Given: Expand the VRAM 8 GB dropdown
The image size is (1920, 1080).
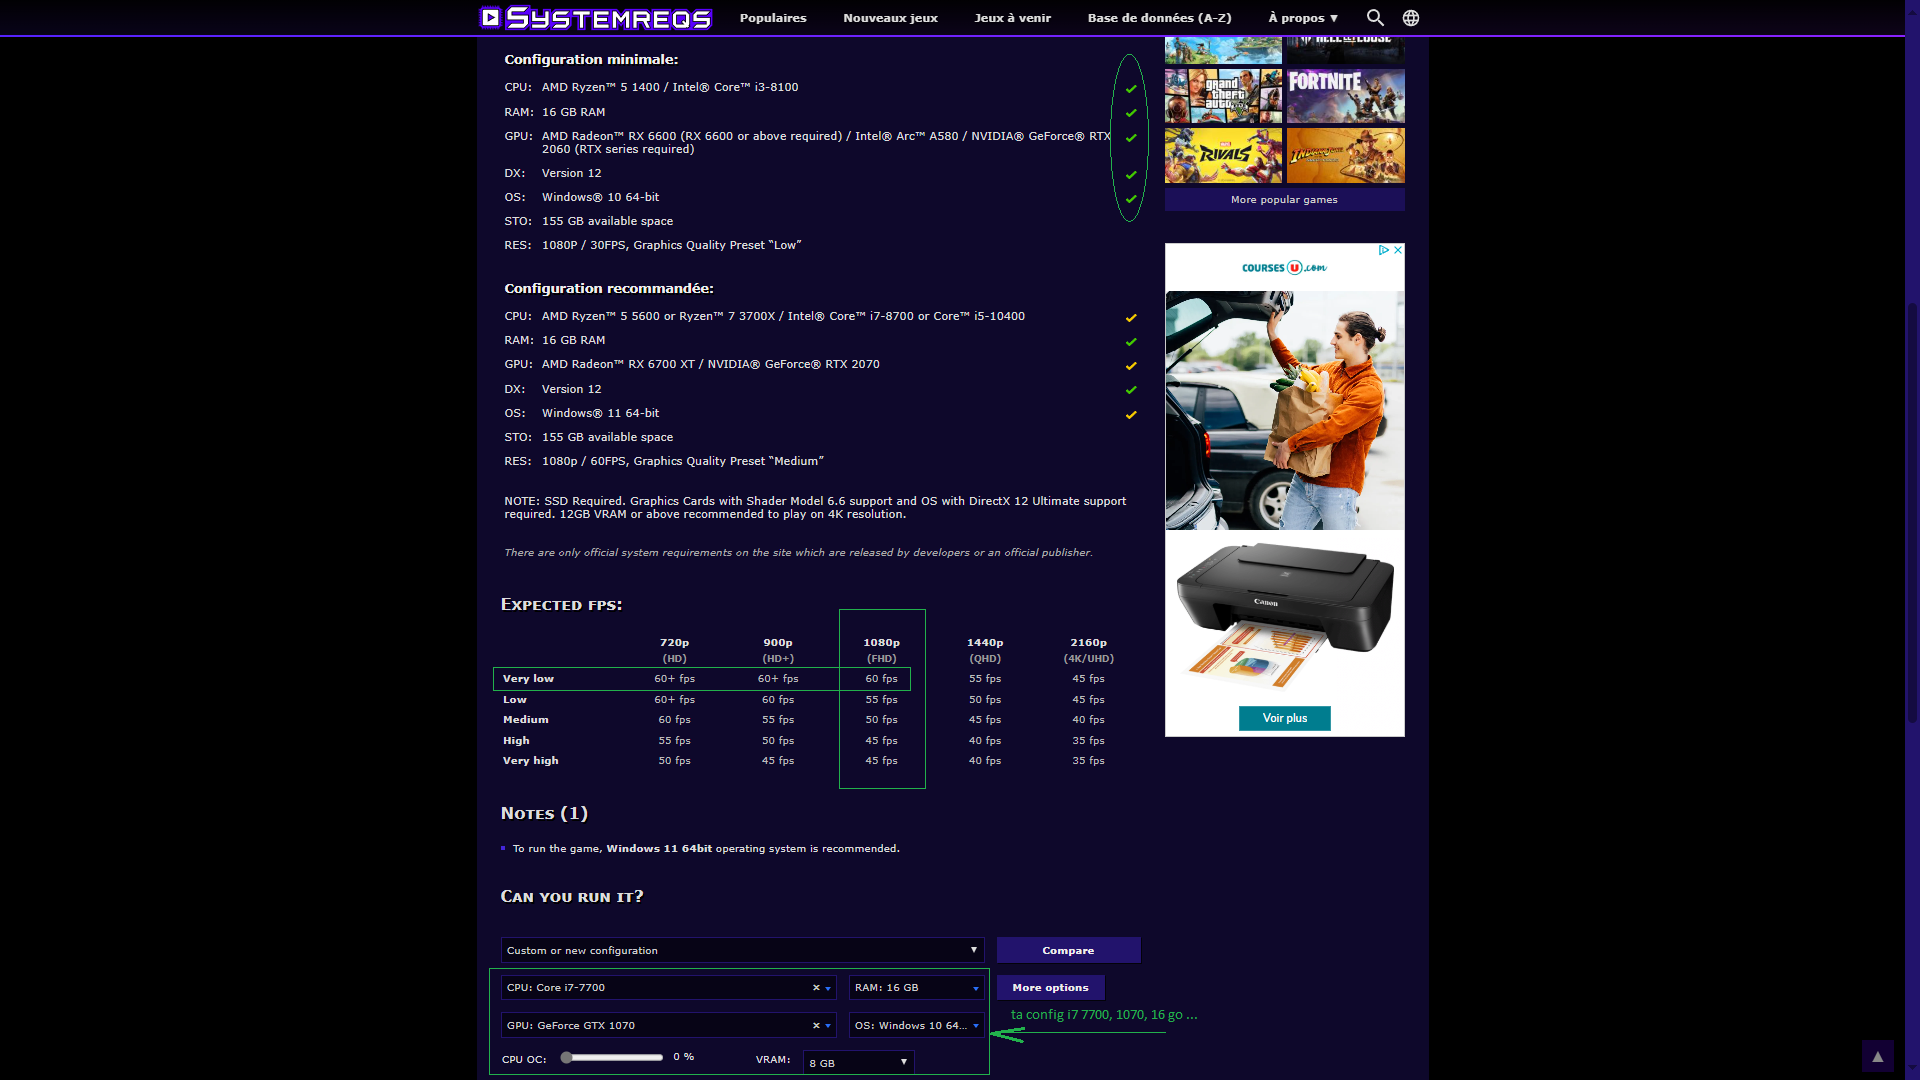Looking at the screenshot, I should [x=858, y=1063].
